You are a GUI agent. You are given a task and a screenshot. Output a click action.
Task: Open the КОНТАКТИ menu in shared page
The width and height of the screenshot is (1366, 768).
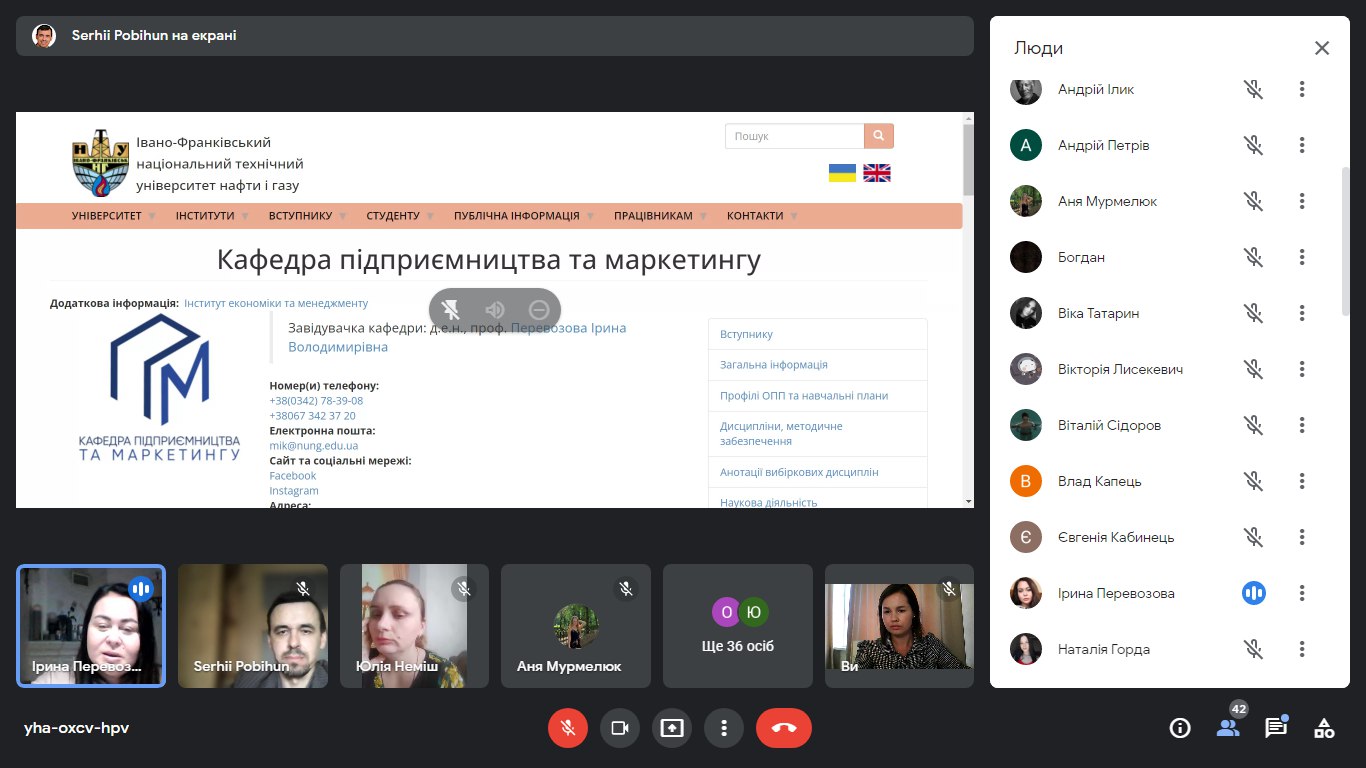click(x=755, y=215)
